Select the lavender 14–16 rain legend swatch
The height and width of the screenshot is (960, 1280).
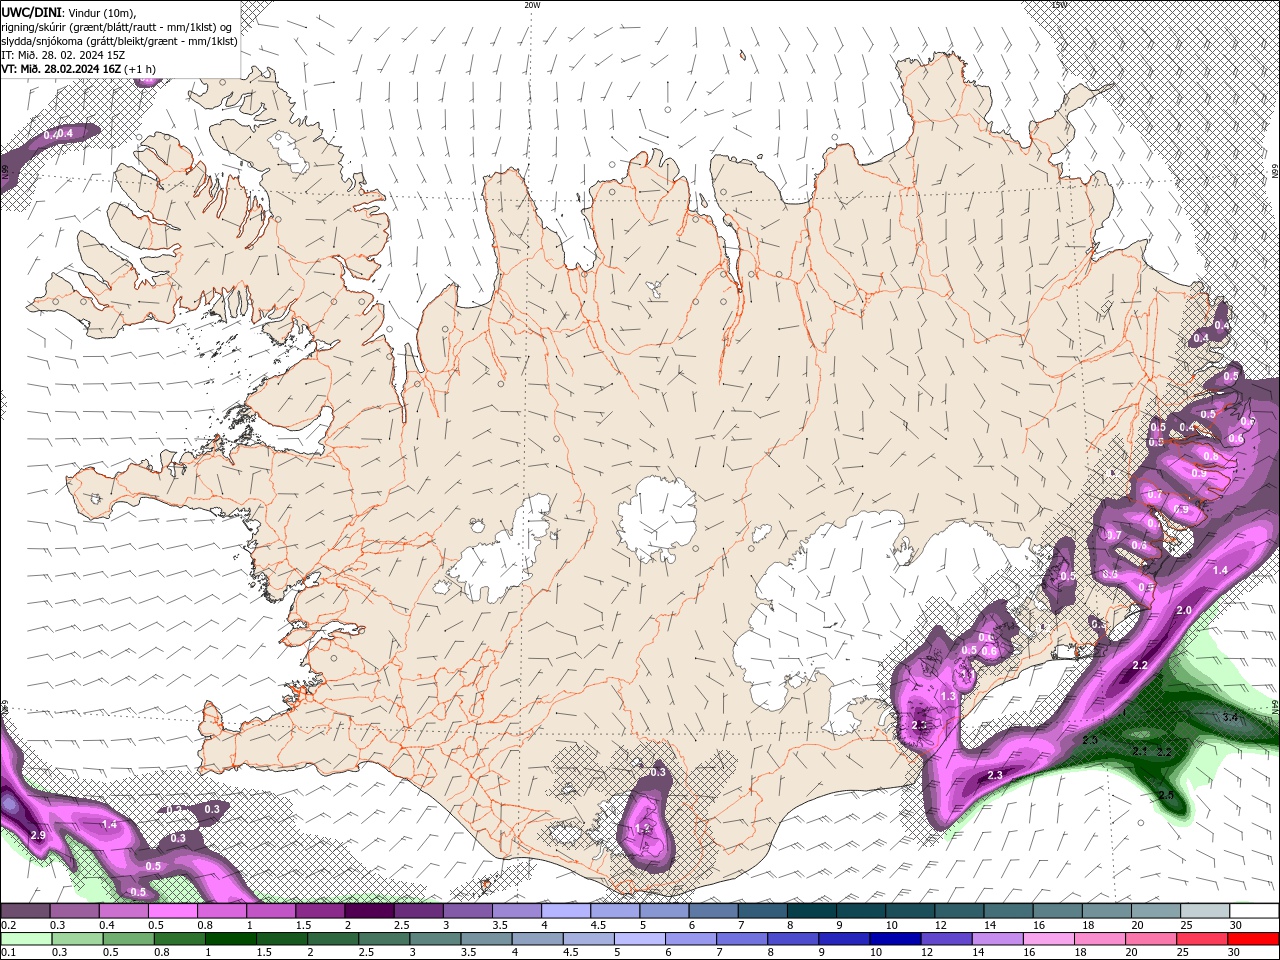tap(997, 938)
